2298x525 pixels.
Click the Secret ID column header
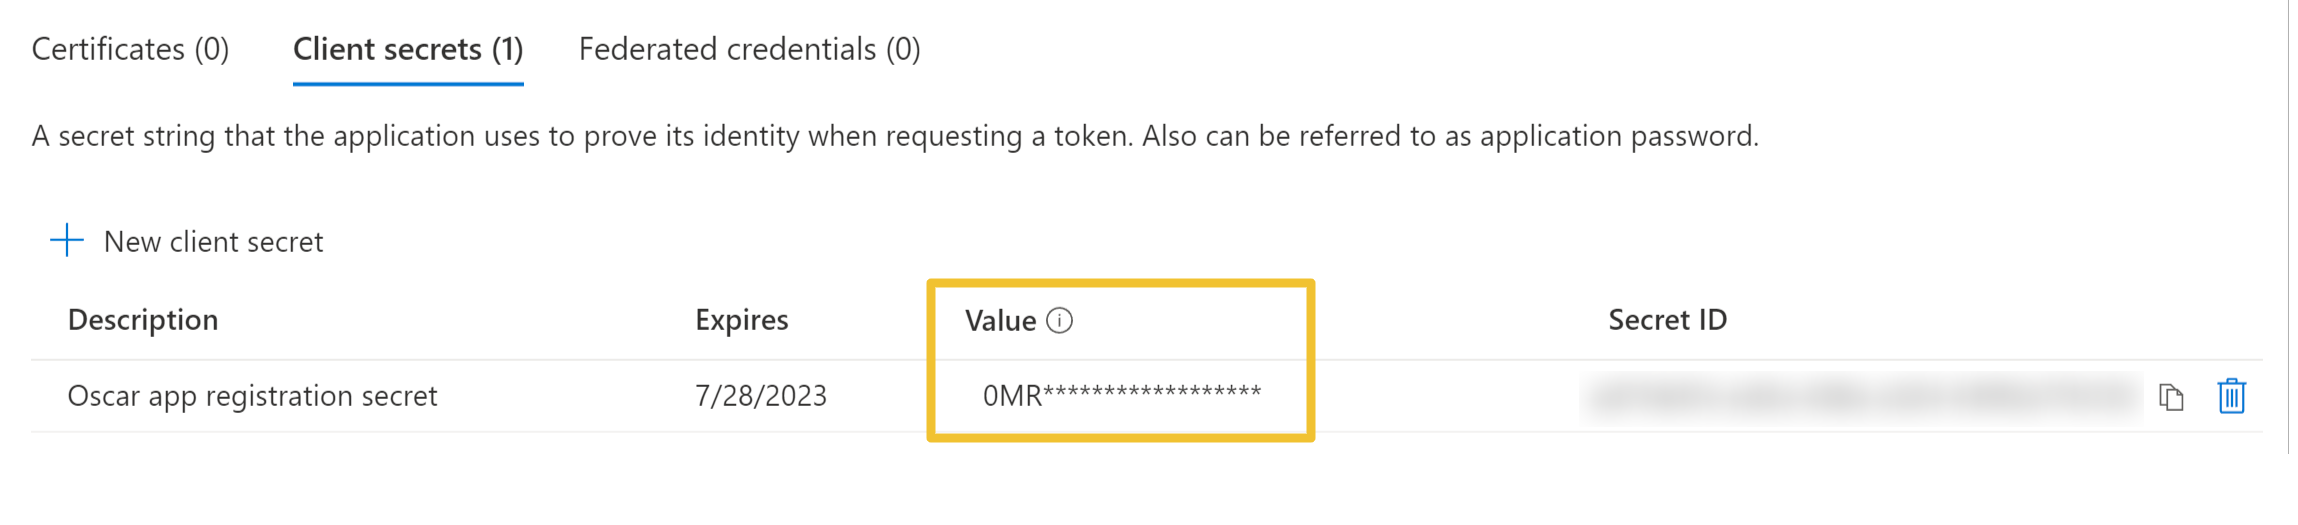pyautogui.click(x=1667, y=320)
